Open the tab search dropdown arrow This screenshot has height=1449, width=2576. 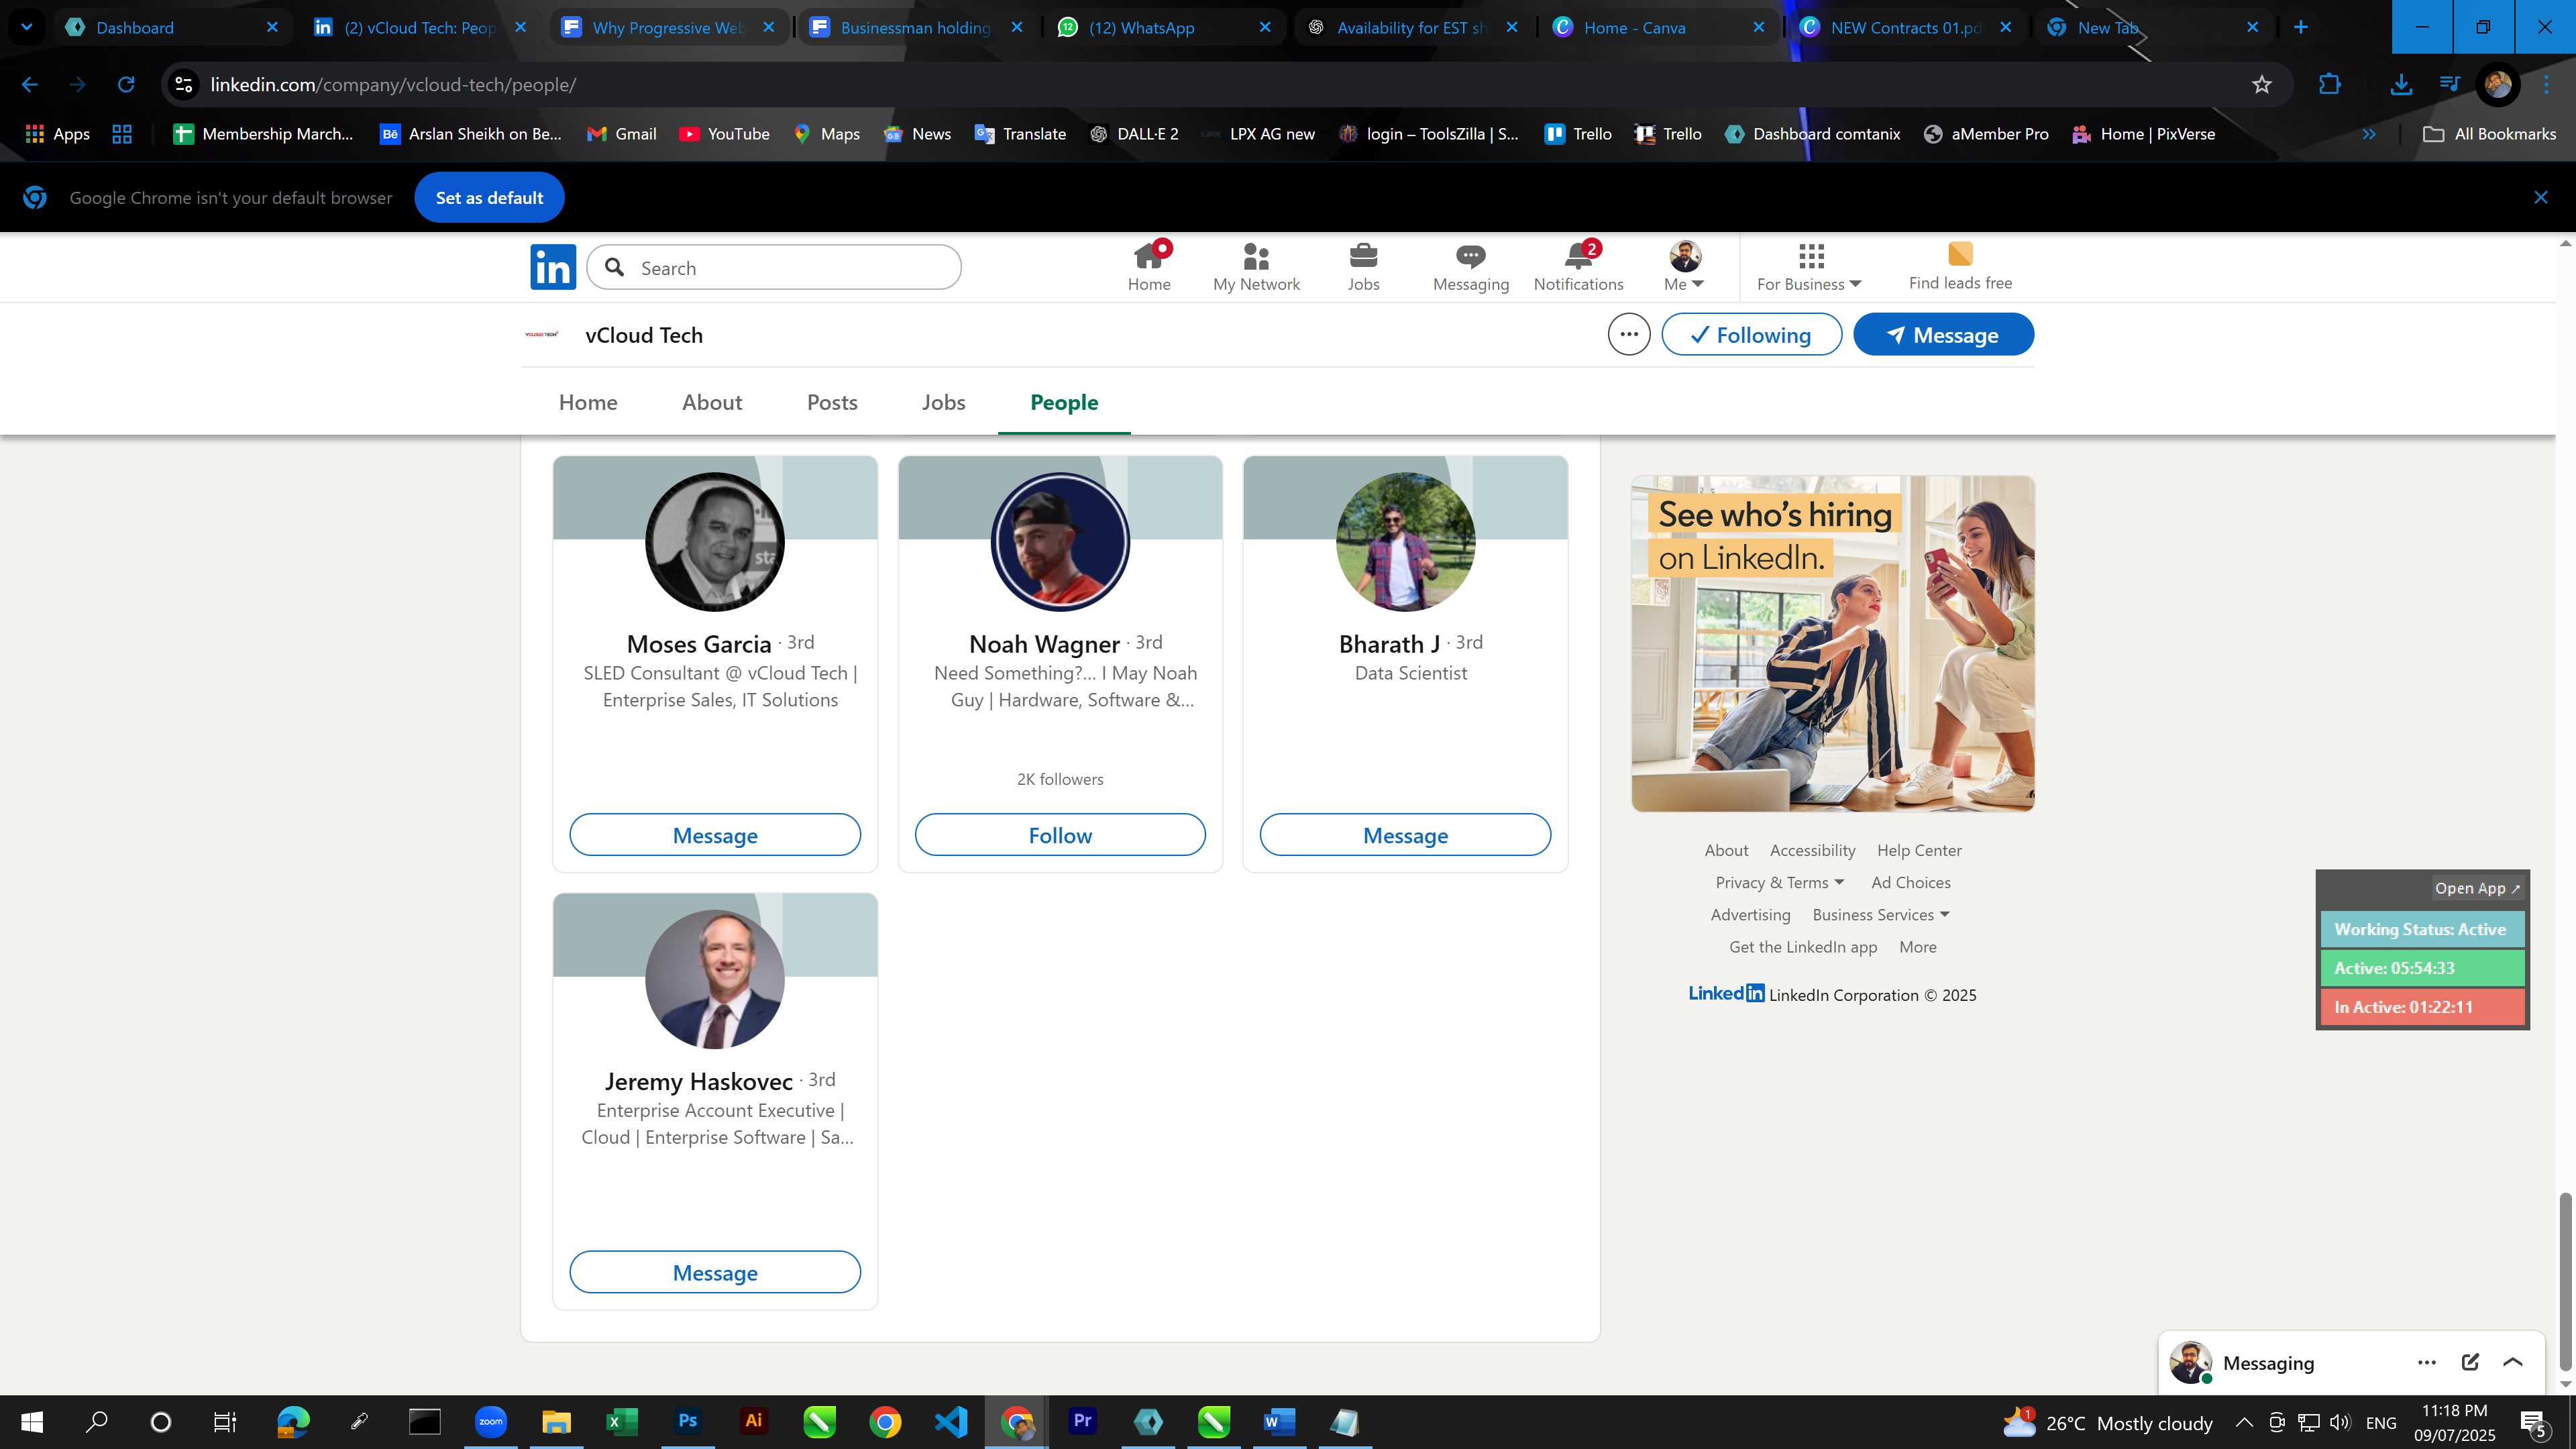(26, 27)
